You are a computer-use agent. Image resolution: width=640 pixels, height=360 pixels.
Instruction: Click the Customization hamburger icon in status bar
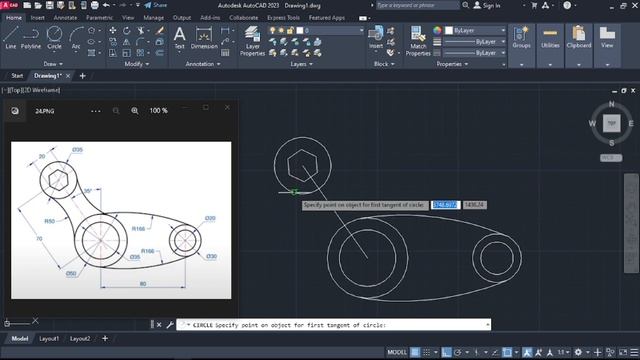pyautogui.click(x=633, y=352)
